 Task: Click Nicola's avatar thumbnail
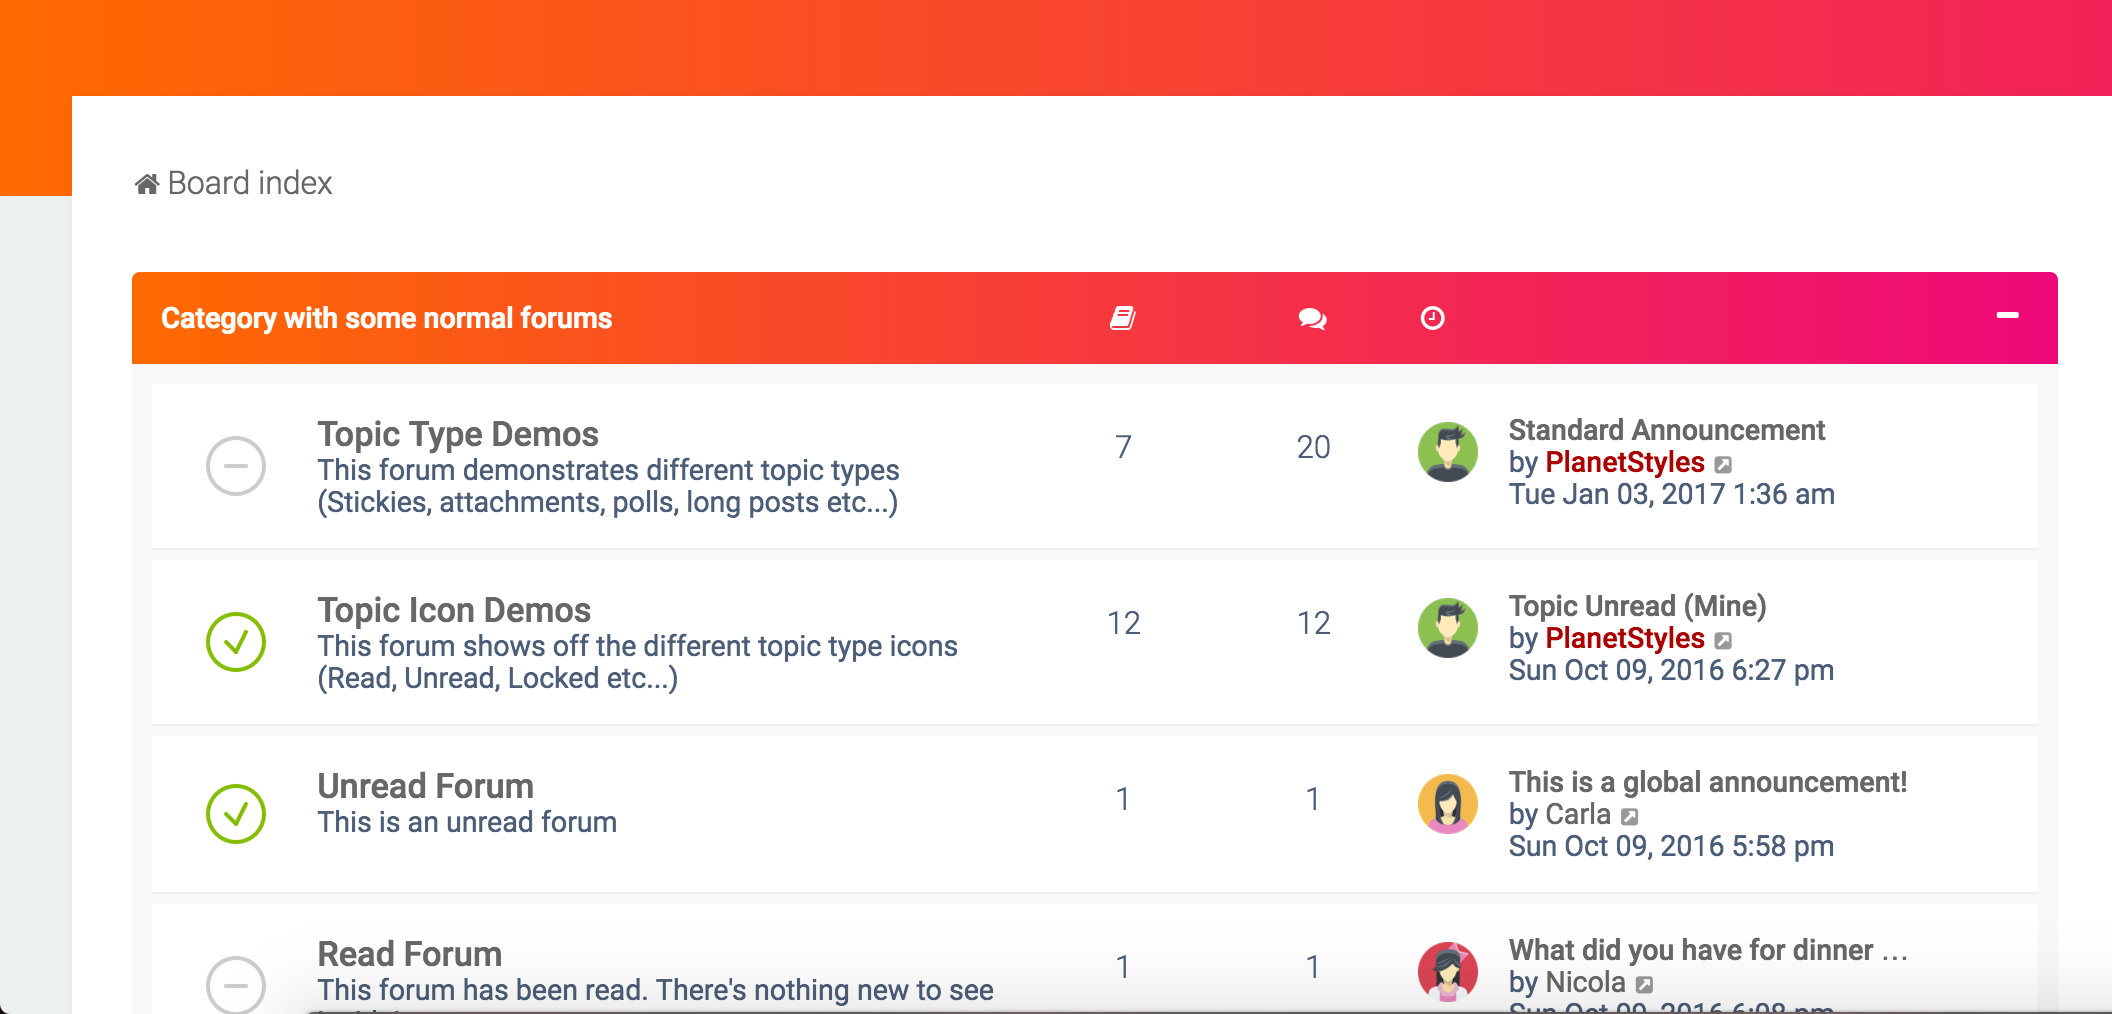click(1448, 972)
